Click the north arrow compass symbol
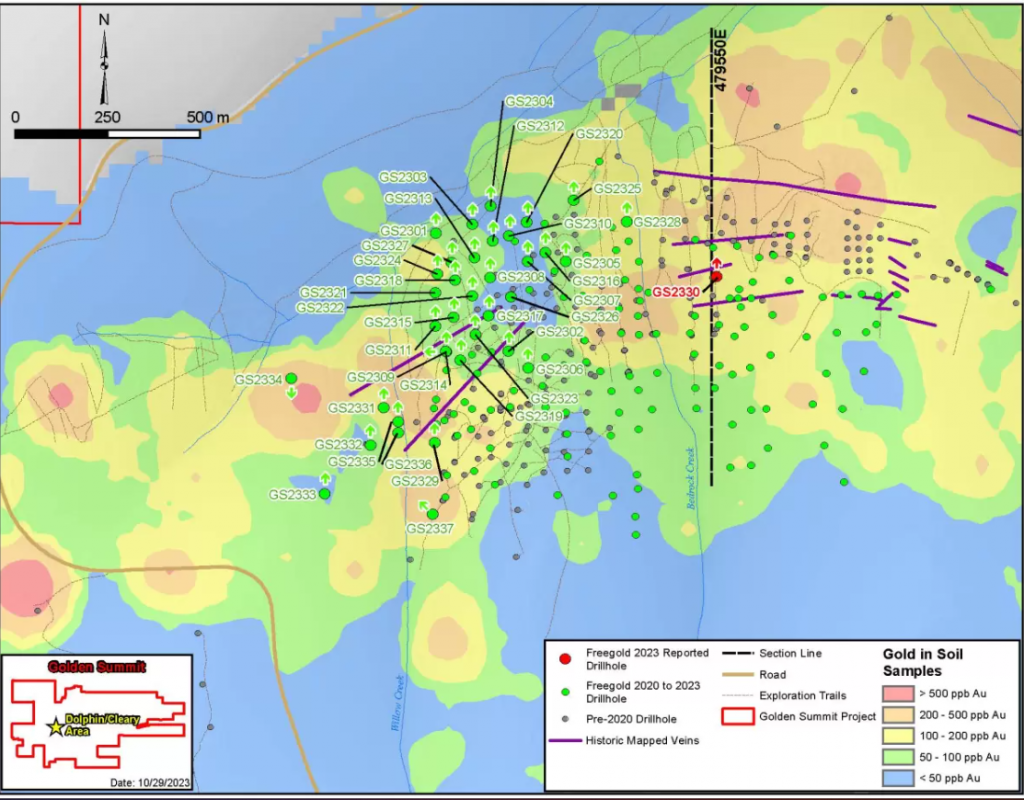The image size is (1024, 800). click(x=104, y=62)
